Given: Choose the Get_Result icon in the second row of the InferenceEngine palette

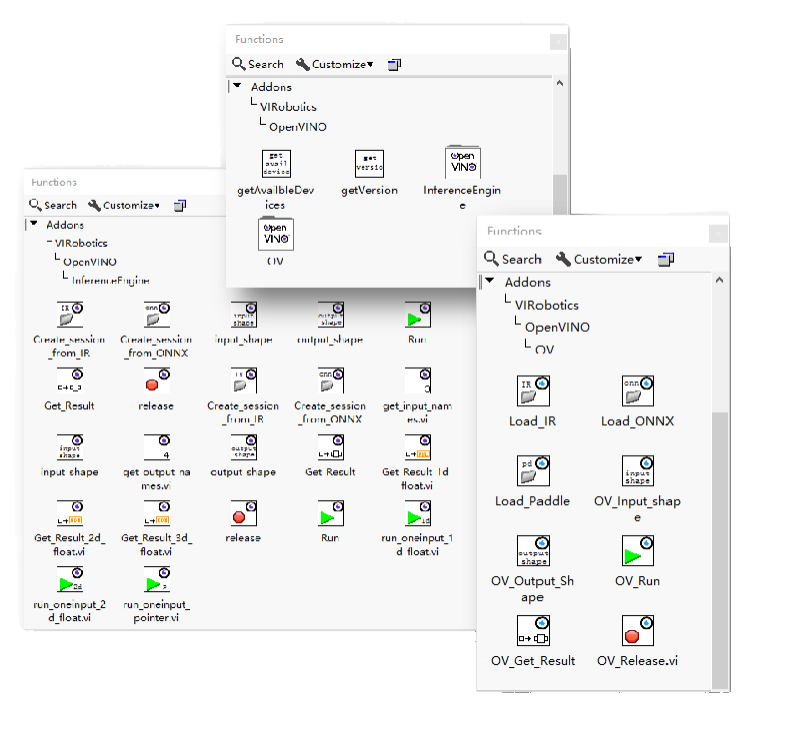Looking at the screenshot, I should pyautogui.click(x=70, y=381).
